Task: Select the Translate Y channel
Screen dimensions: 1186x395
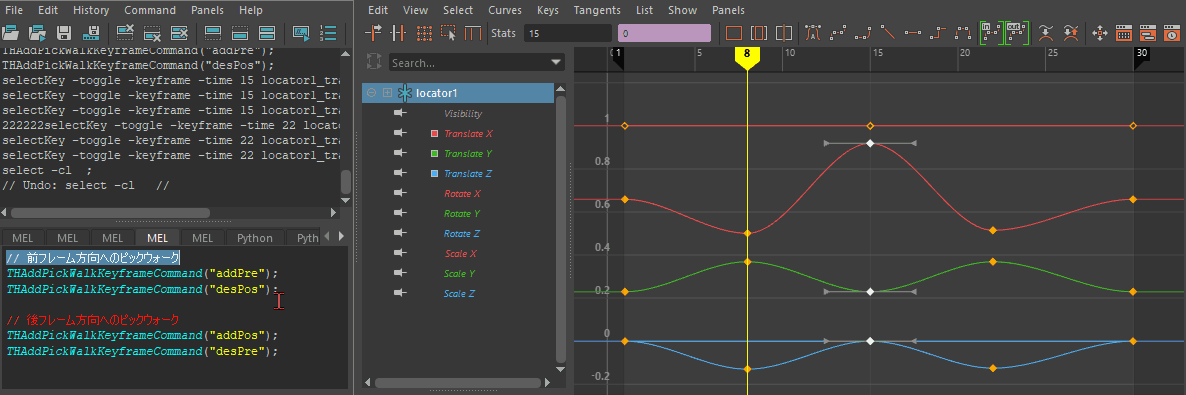Action: point(468,154)
